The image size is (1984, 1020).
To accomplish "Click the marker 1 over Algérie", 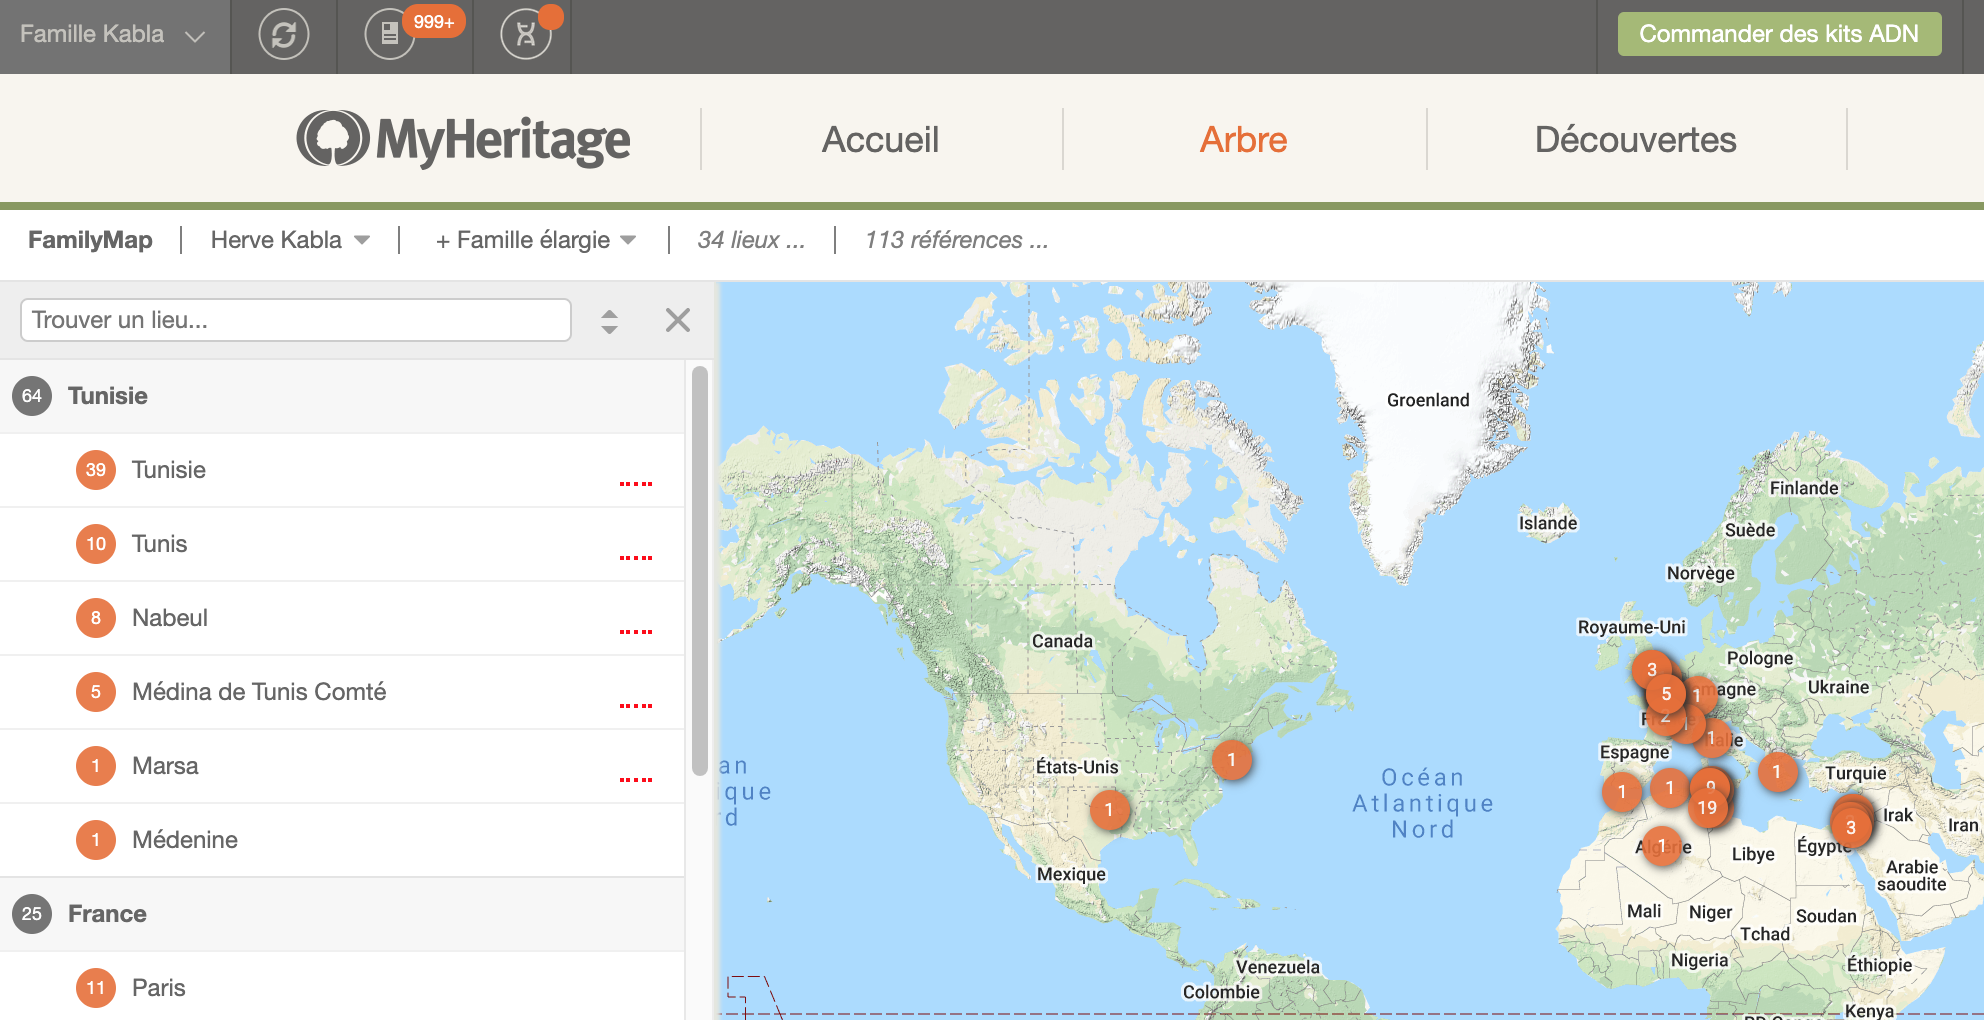I will pos(1662,846).
